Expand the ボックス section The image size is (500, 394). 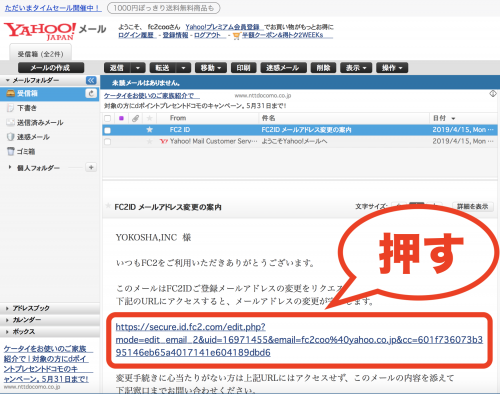[7, 332]
